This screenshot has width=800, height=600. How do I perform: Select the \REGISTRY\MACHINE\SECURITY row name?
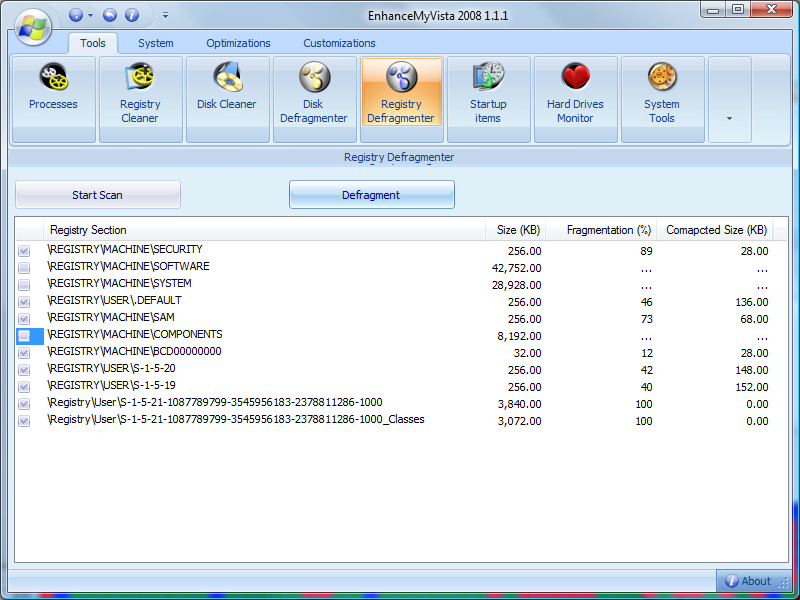pos(125,249)
